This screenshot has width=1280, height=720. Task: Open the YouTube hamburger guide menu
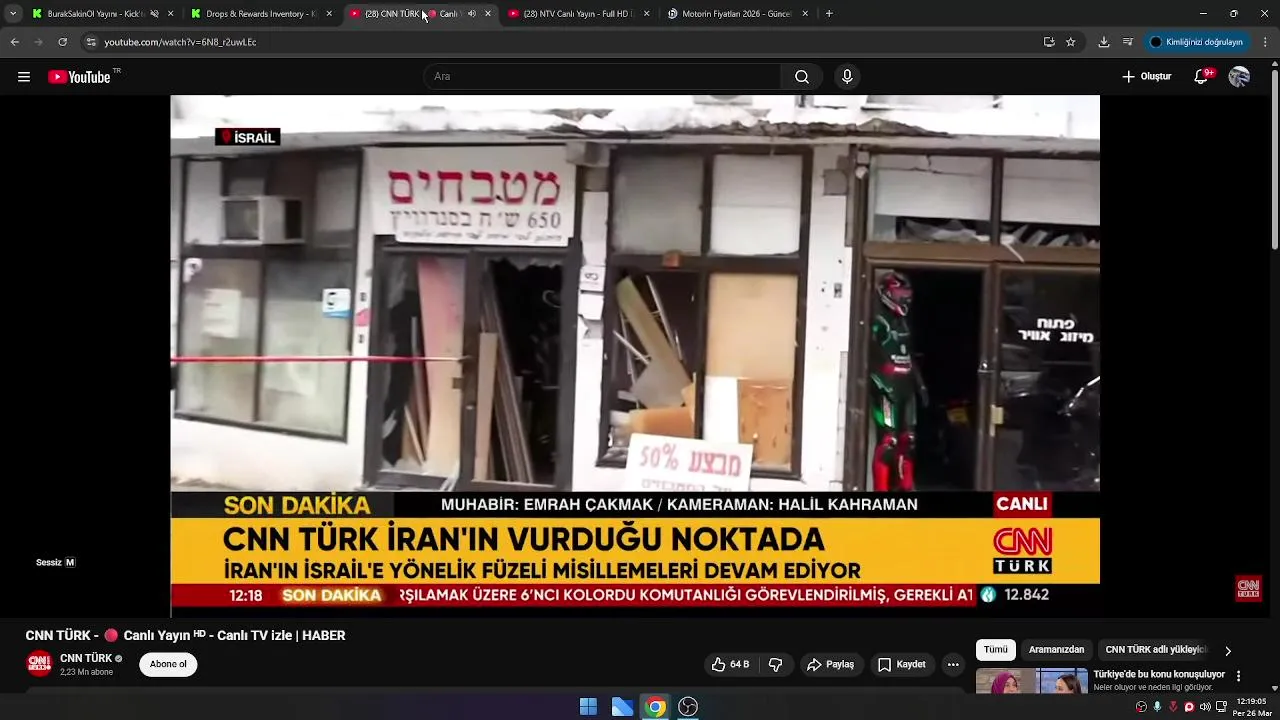point(24,77)
